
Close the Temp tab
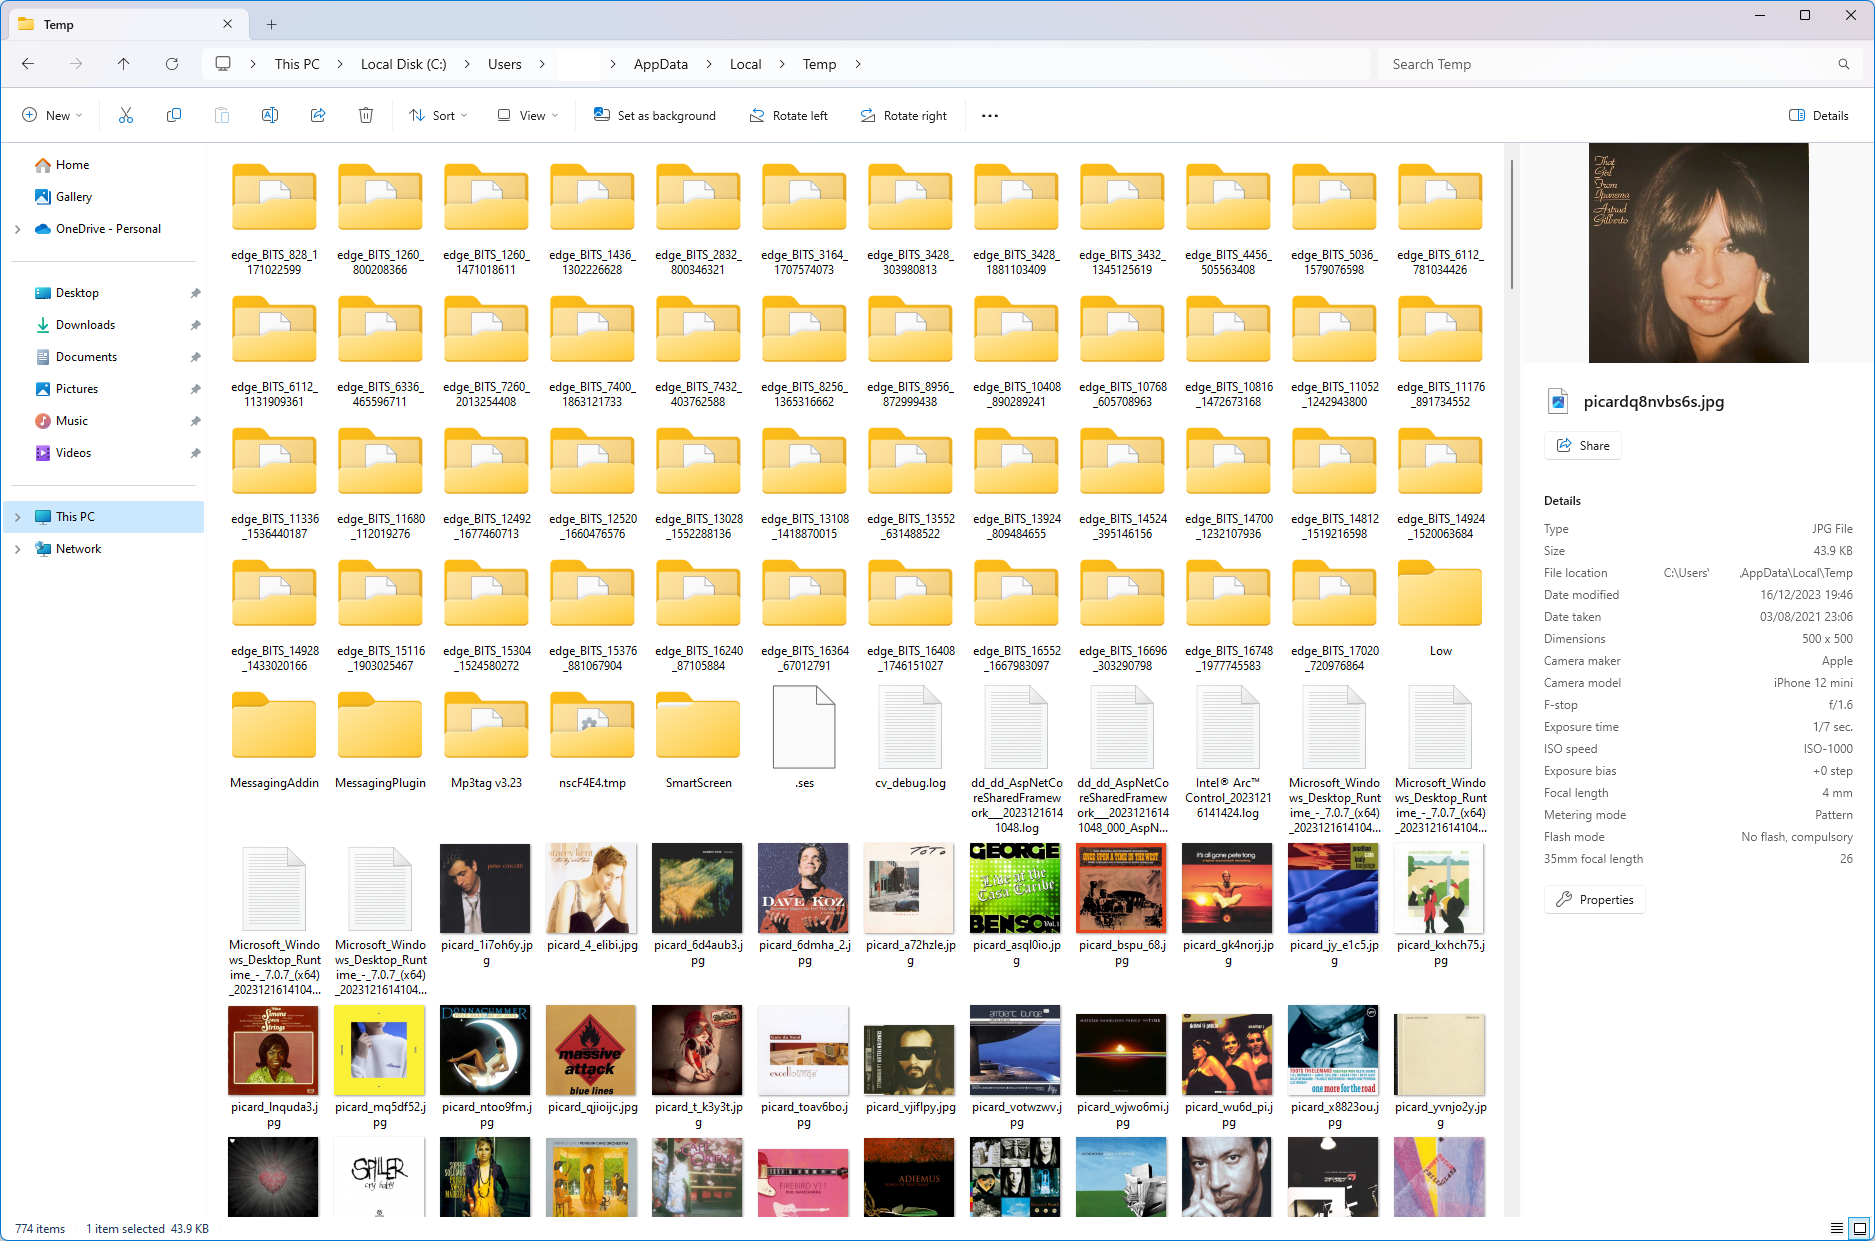pos(228,24)
